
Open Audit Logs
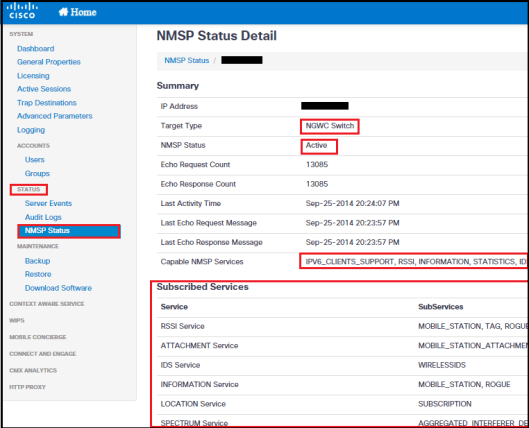43,217
